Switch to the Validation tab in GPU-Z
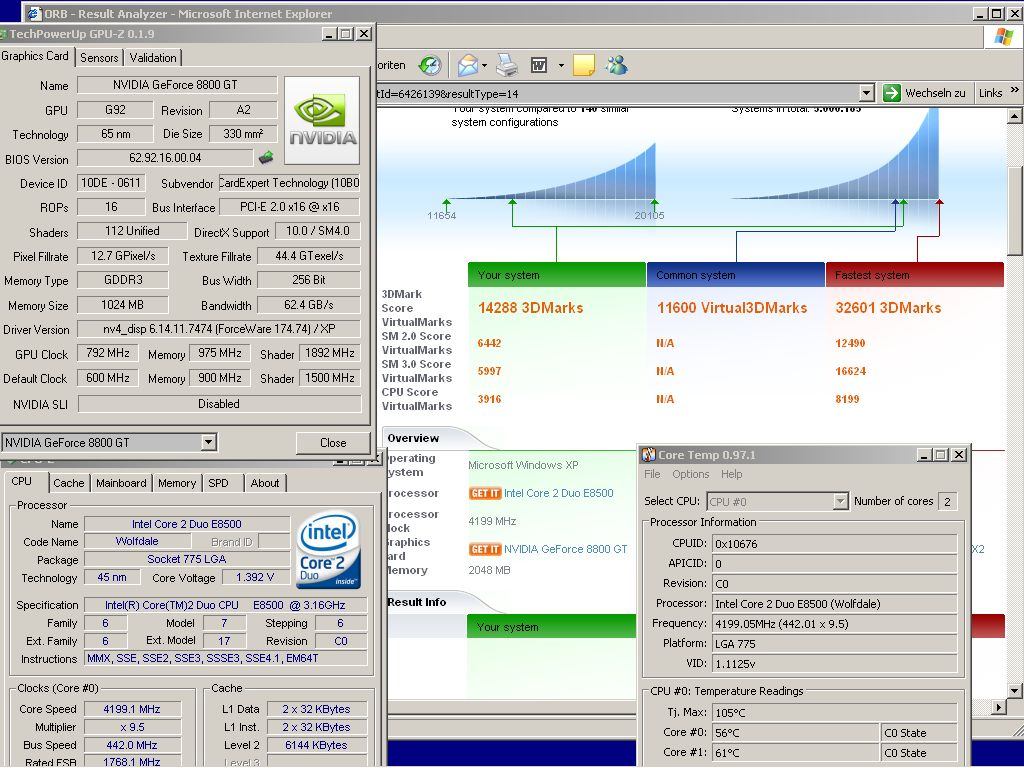 pos(153,57)
